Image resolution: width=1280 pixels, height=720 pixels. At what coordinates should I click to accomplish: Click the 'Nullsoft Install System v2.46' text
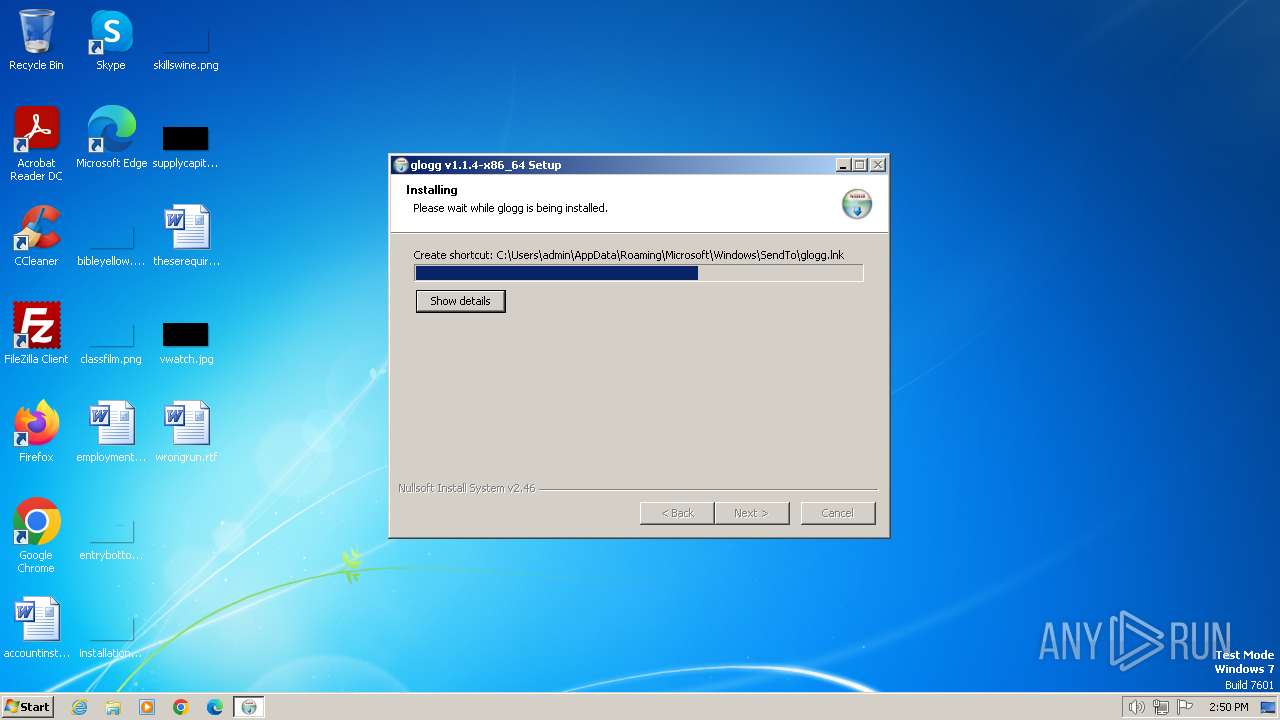point(467,488)
